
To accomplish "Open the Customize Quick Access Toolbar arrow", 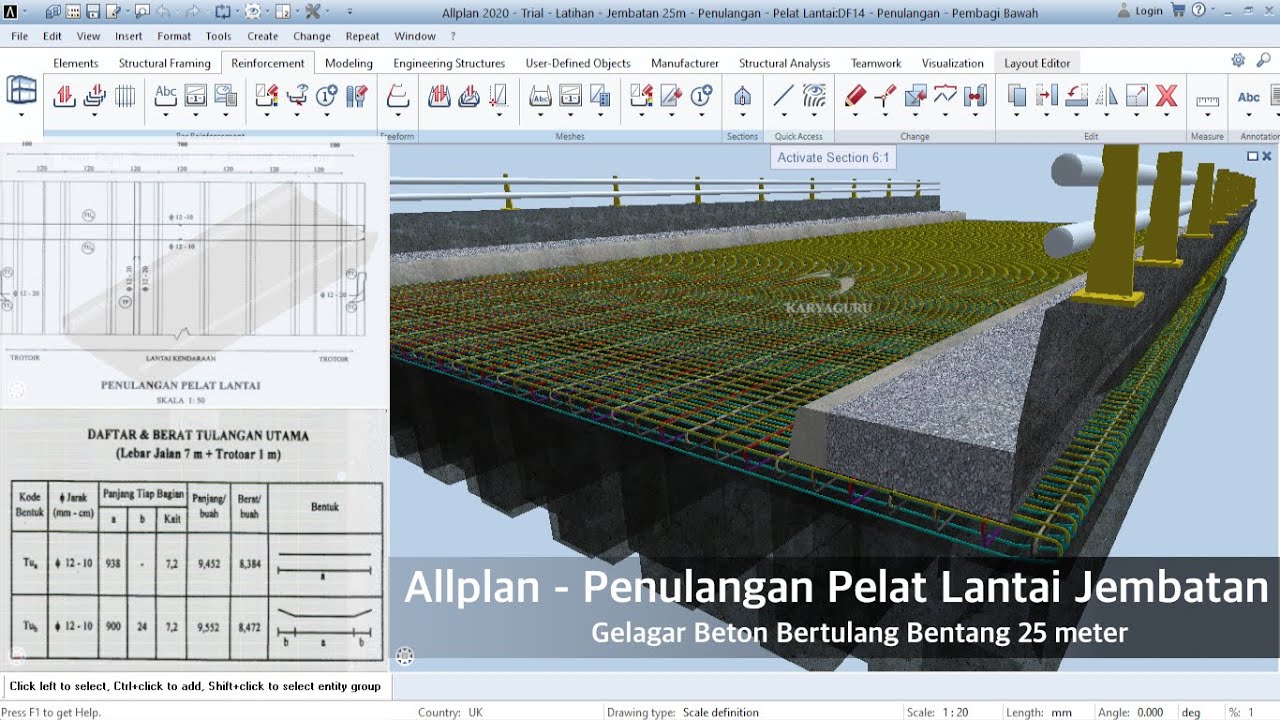I will [349, 12].
